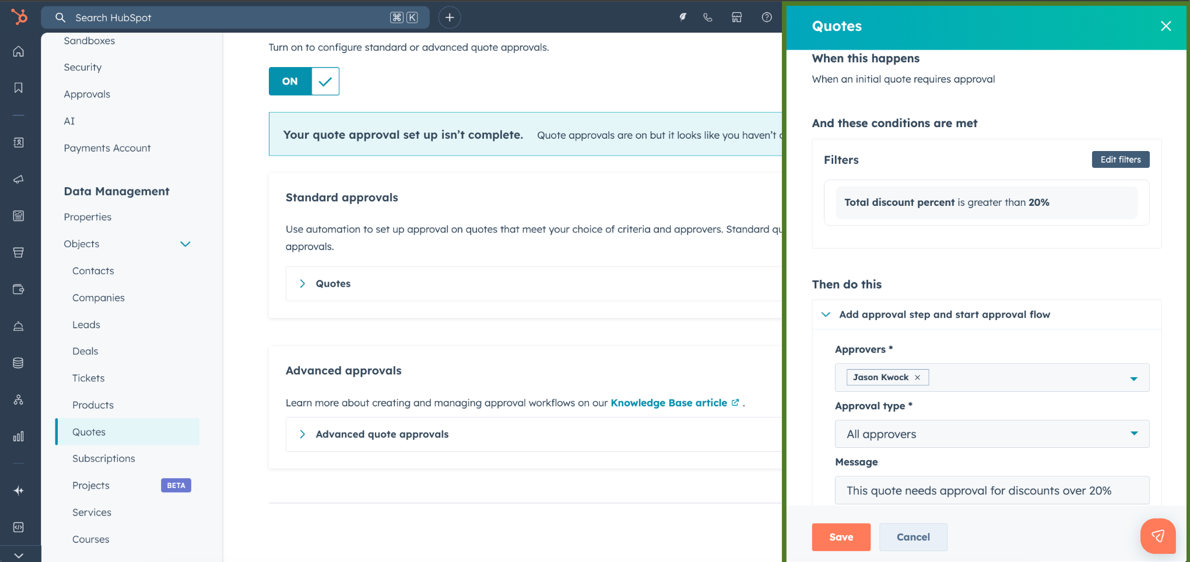
Task: Collapse the Objects menu in sidebar
Action: [x=185, y=244]
